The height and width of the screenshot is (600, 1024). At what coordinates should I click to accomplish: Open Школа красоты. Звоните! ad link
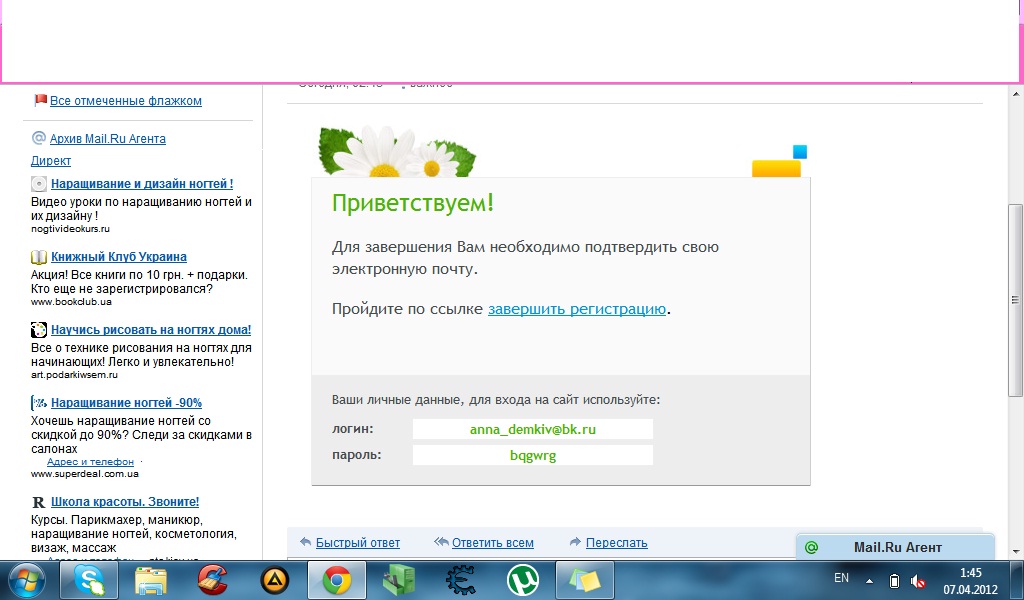click(125, 502)
